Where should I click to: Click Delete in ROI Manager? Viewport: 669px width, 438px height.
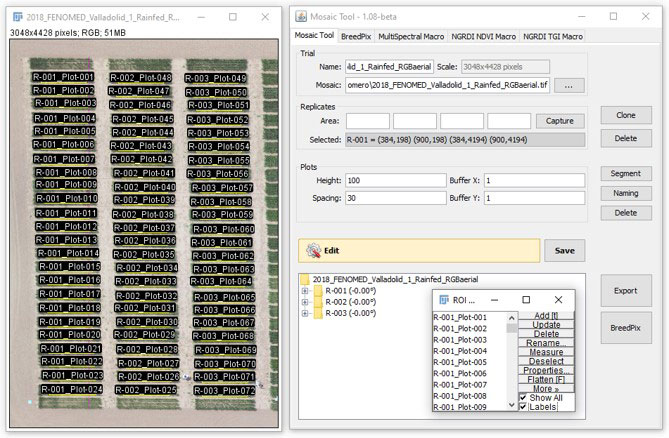click(x=546, y=334)
